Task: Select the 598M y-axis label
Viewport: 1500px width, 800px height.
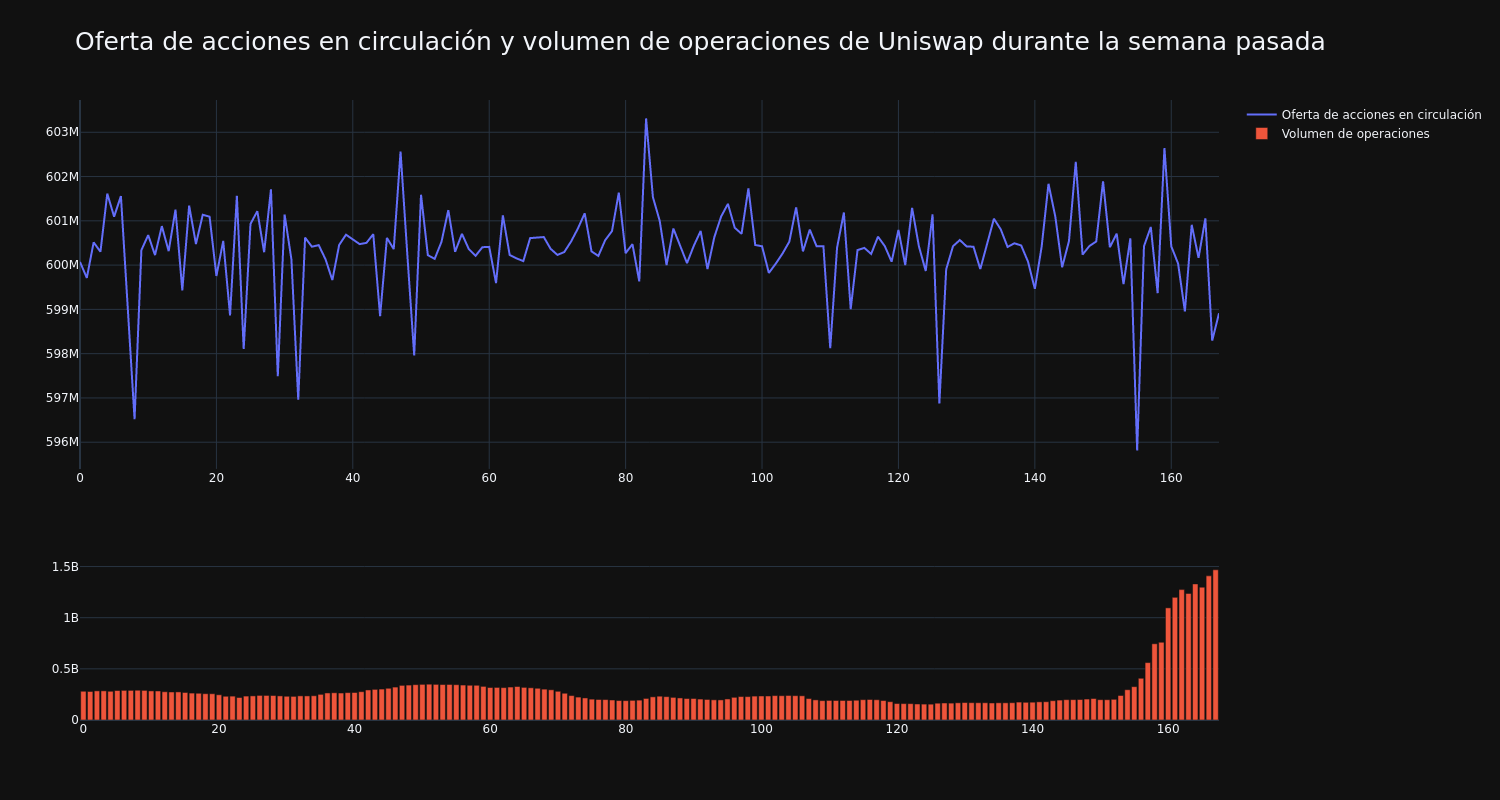Action: 62,353
